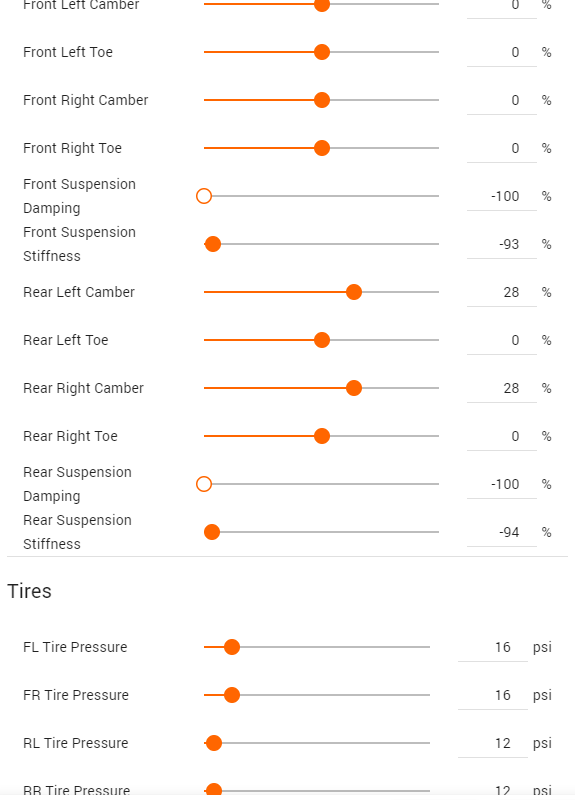
Task: Click the RL Tire Pressure psi field
Action: [493, 743]
